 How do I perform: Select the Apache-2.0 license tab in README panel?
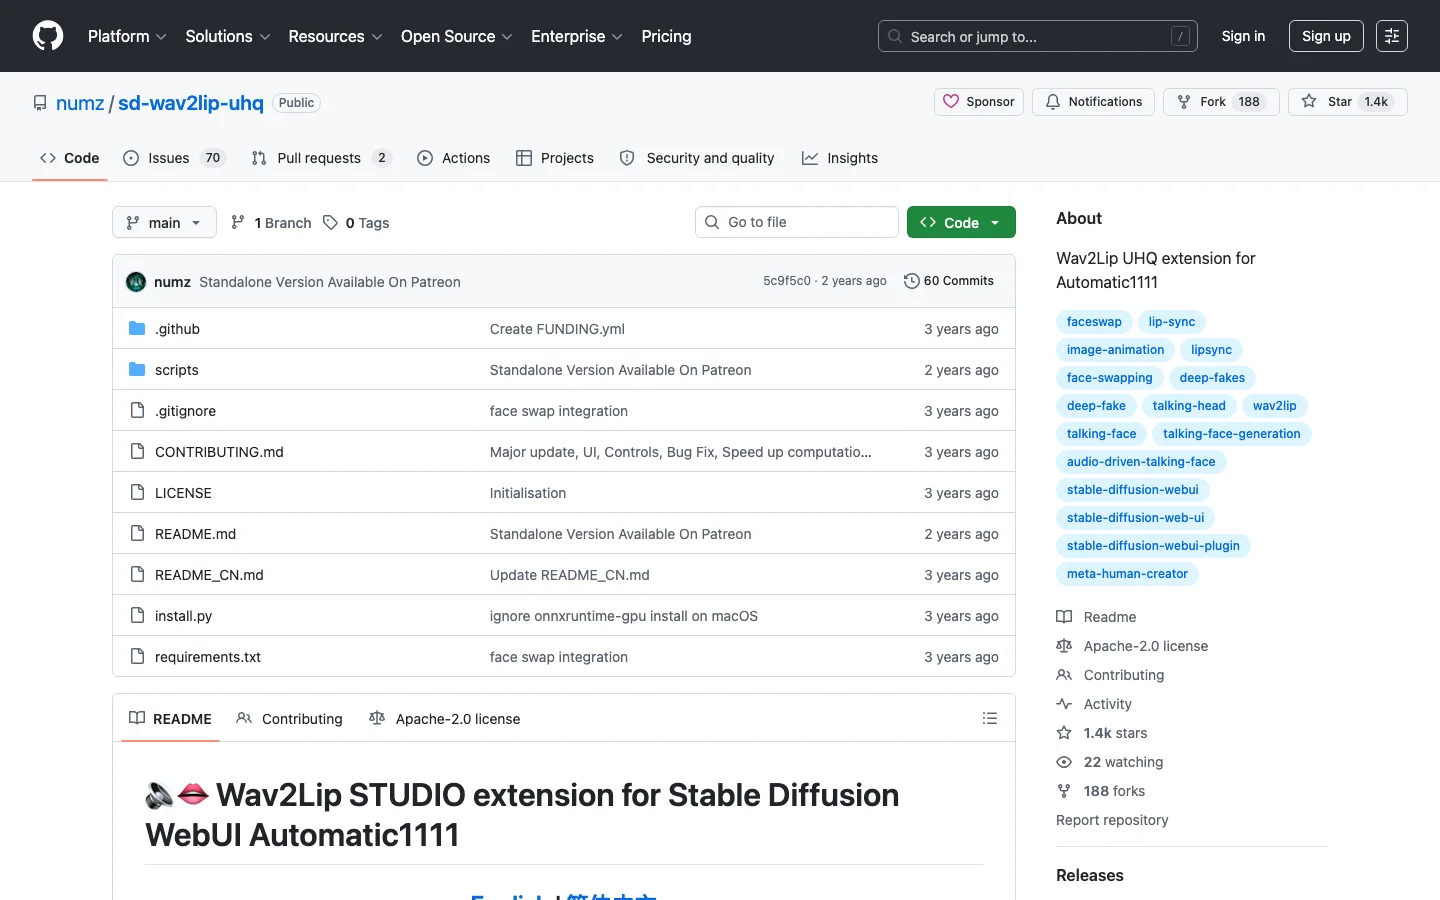point(445,719)
